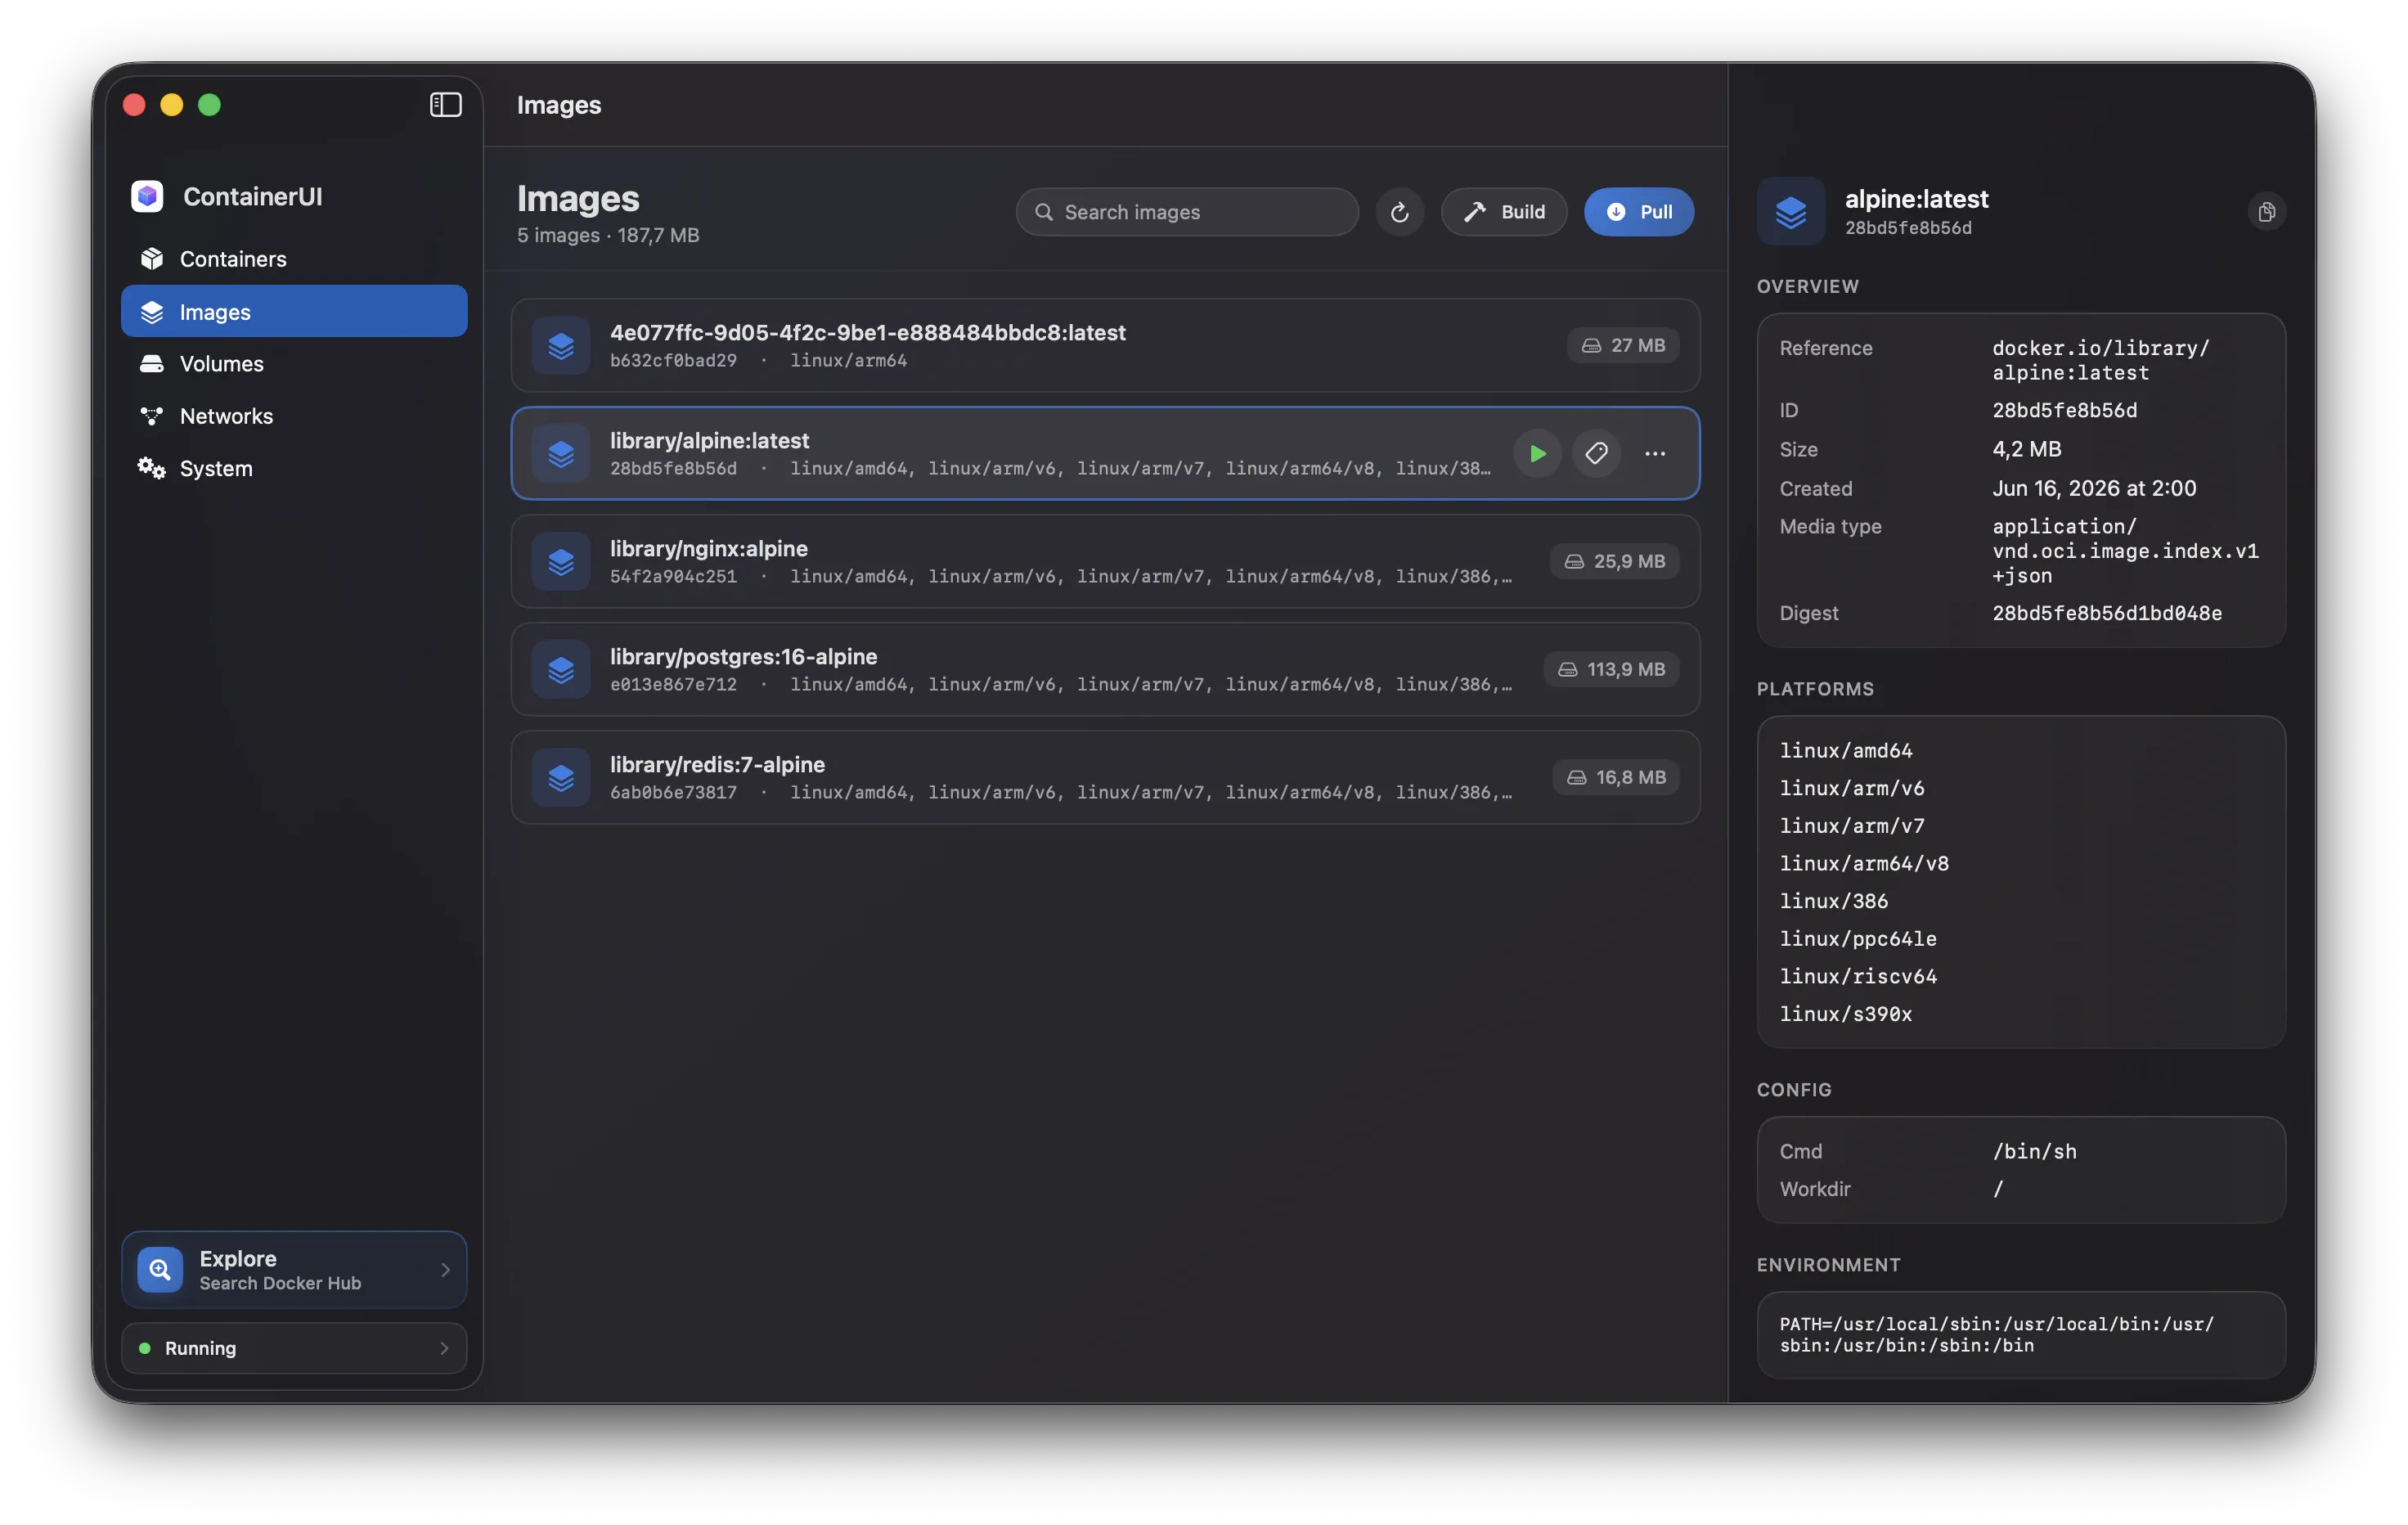The height and width of the screenshot is (1525, 2408).
Task: Click the ContainerUI app logo
Action: coord(148,196)
